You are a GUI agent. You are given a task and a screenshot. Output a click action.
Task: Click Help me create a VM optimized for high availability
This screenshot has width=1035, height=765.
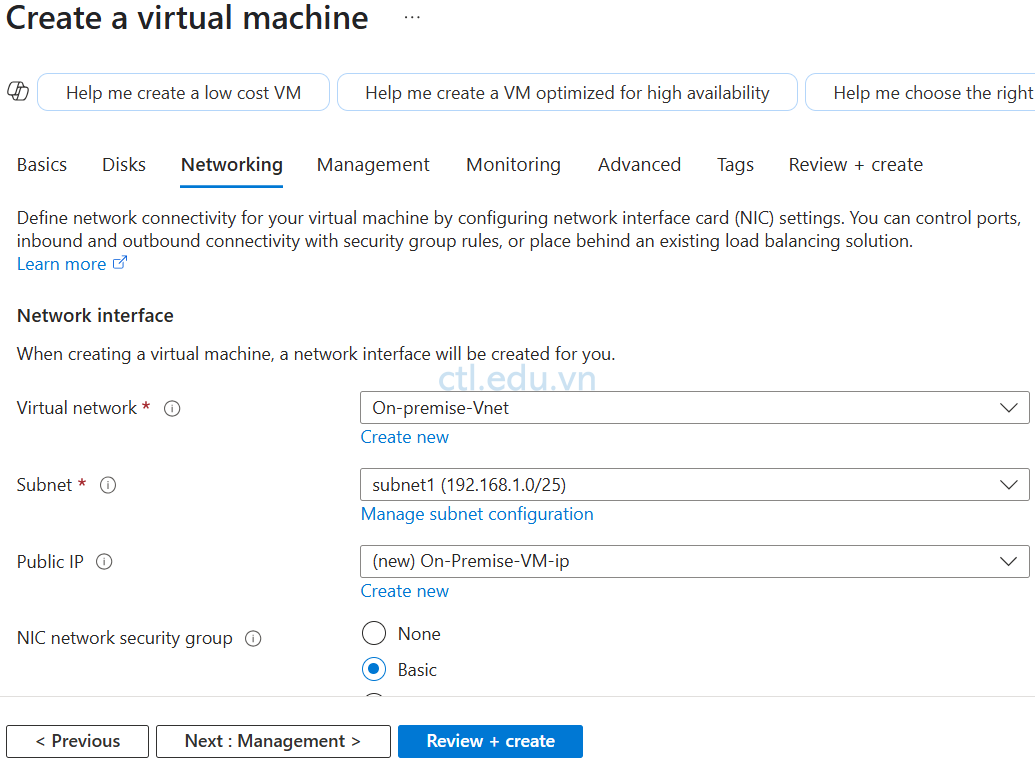(567, 92)
